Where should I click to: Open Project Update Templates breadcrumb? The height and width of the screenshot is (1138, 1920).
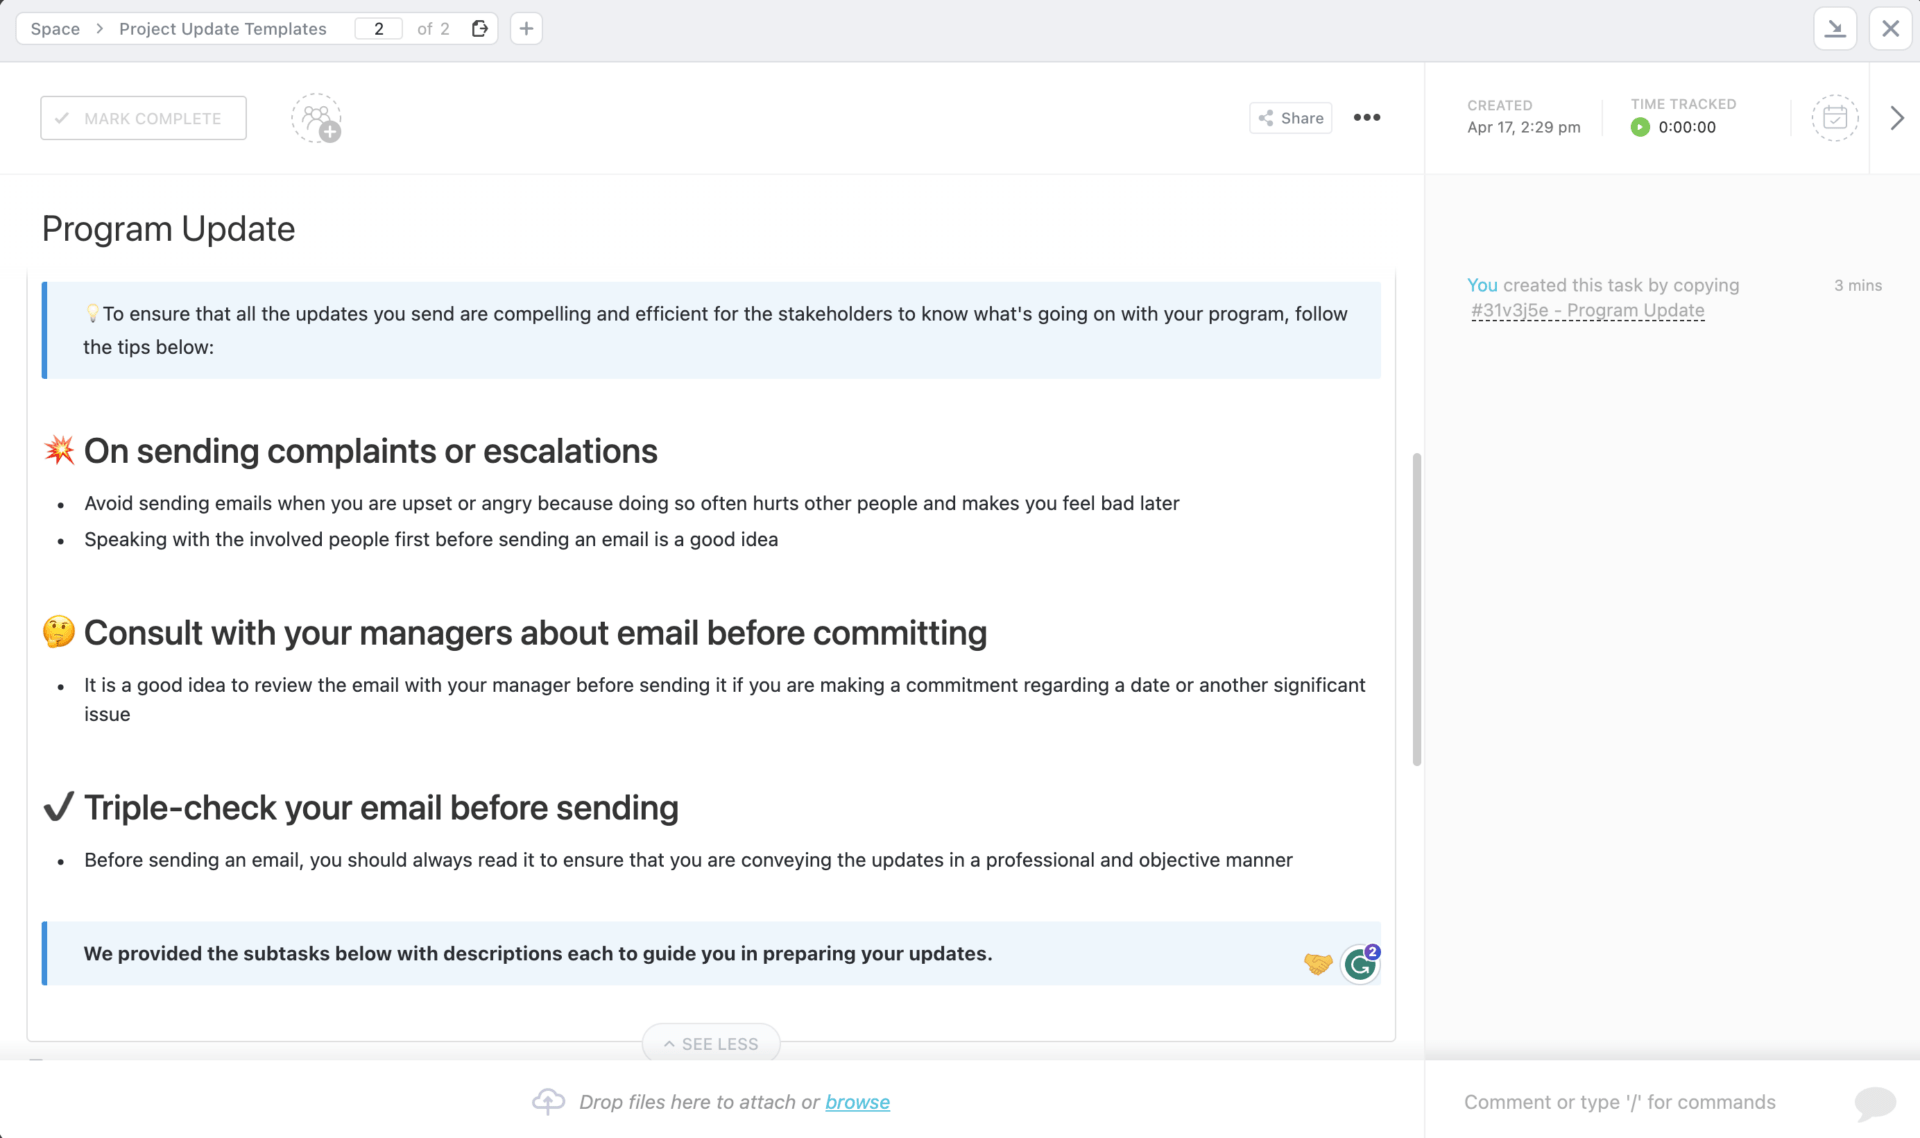(222, 29)
